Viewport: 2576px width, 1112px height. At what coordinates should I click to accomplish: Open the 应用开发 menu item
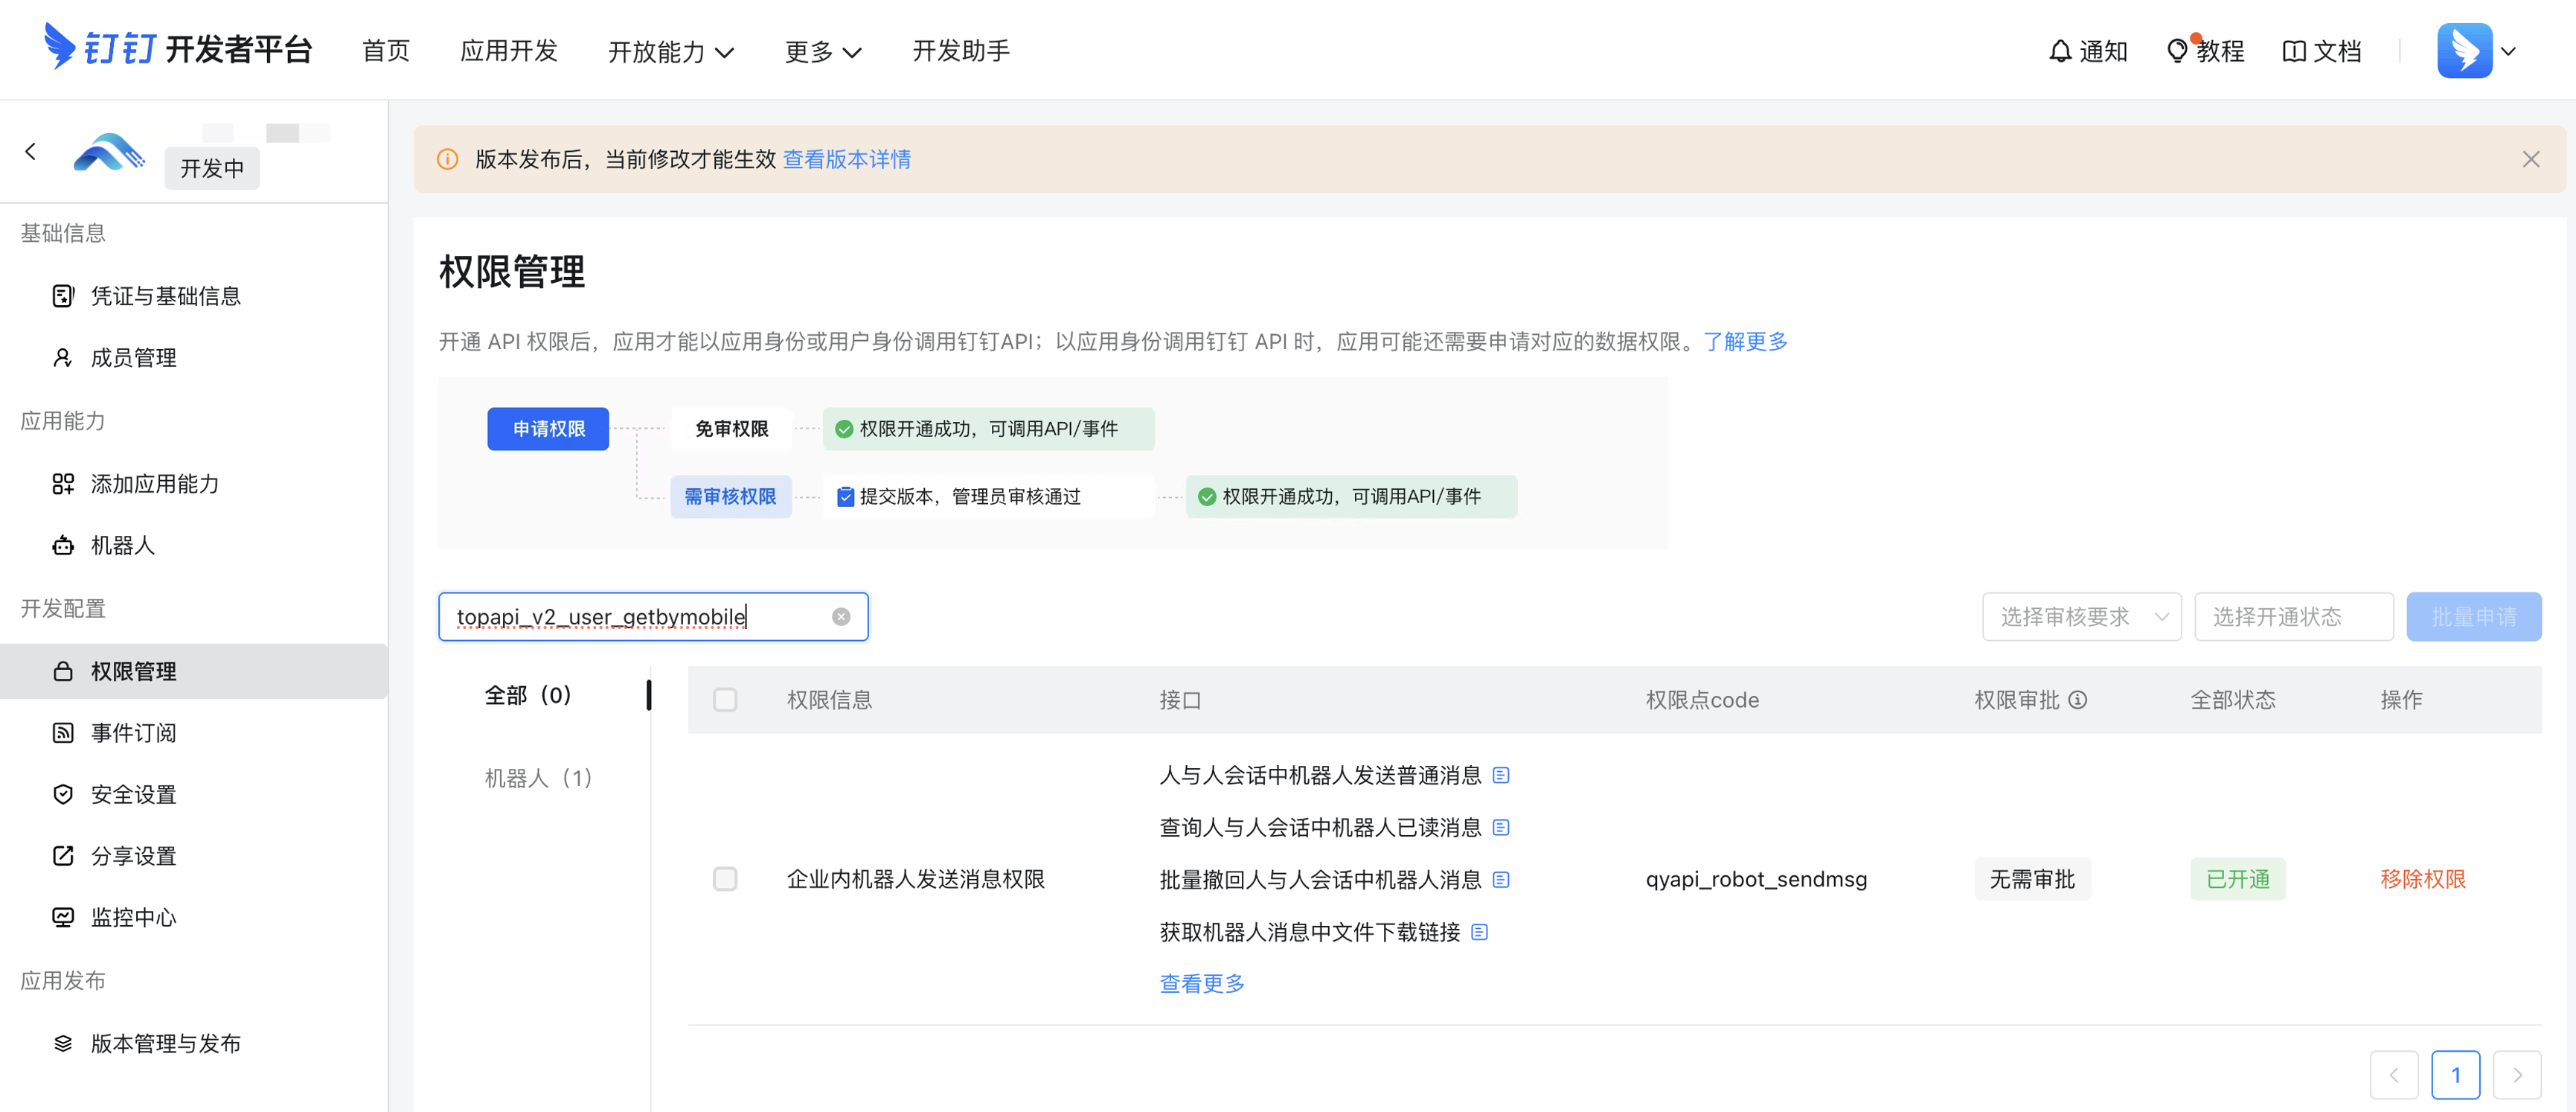tap(508, 51)
